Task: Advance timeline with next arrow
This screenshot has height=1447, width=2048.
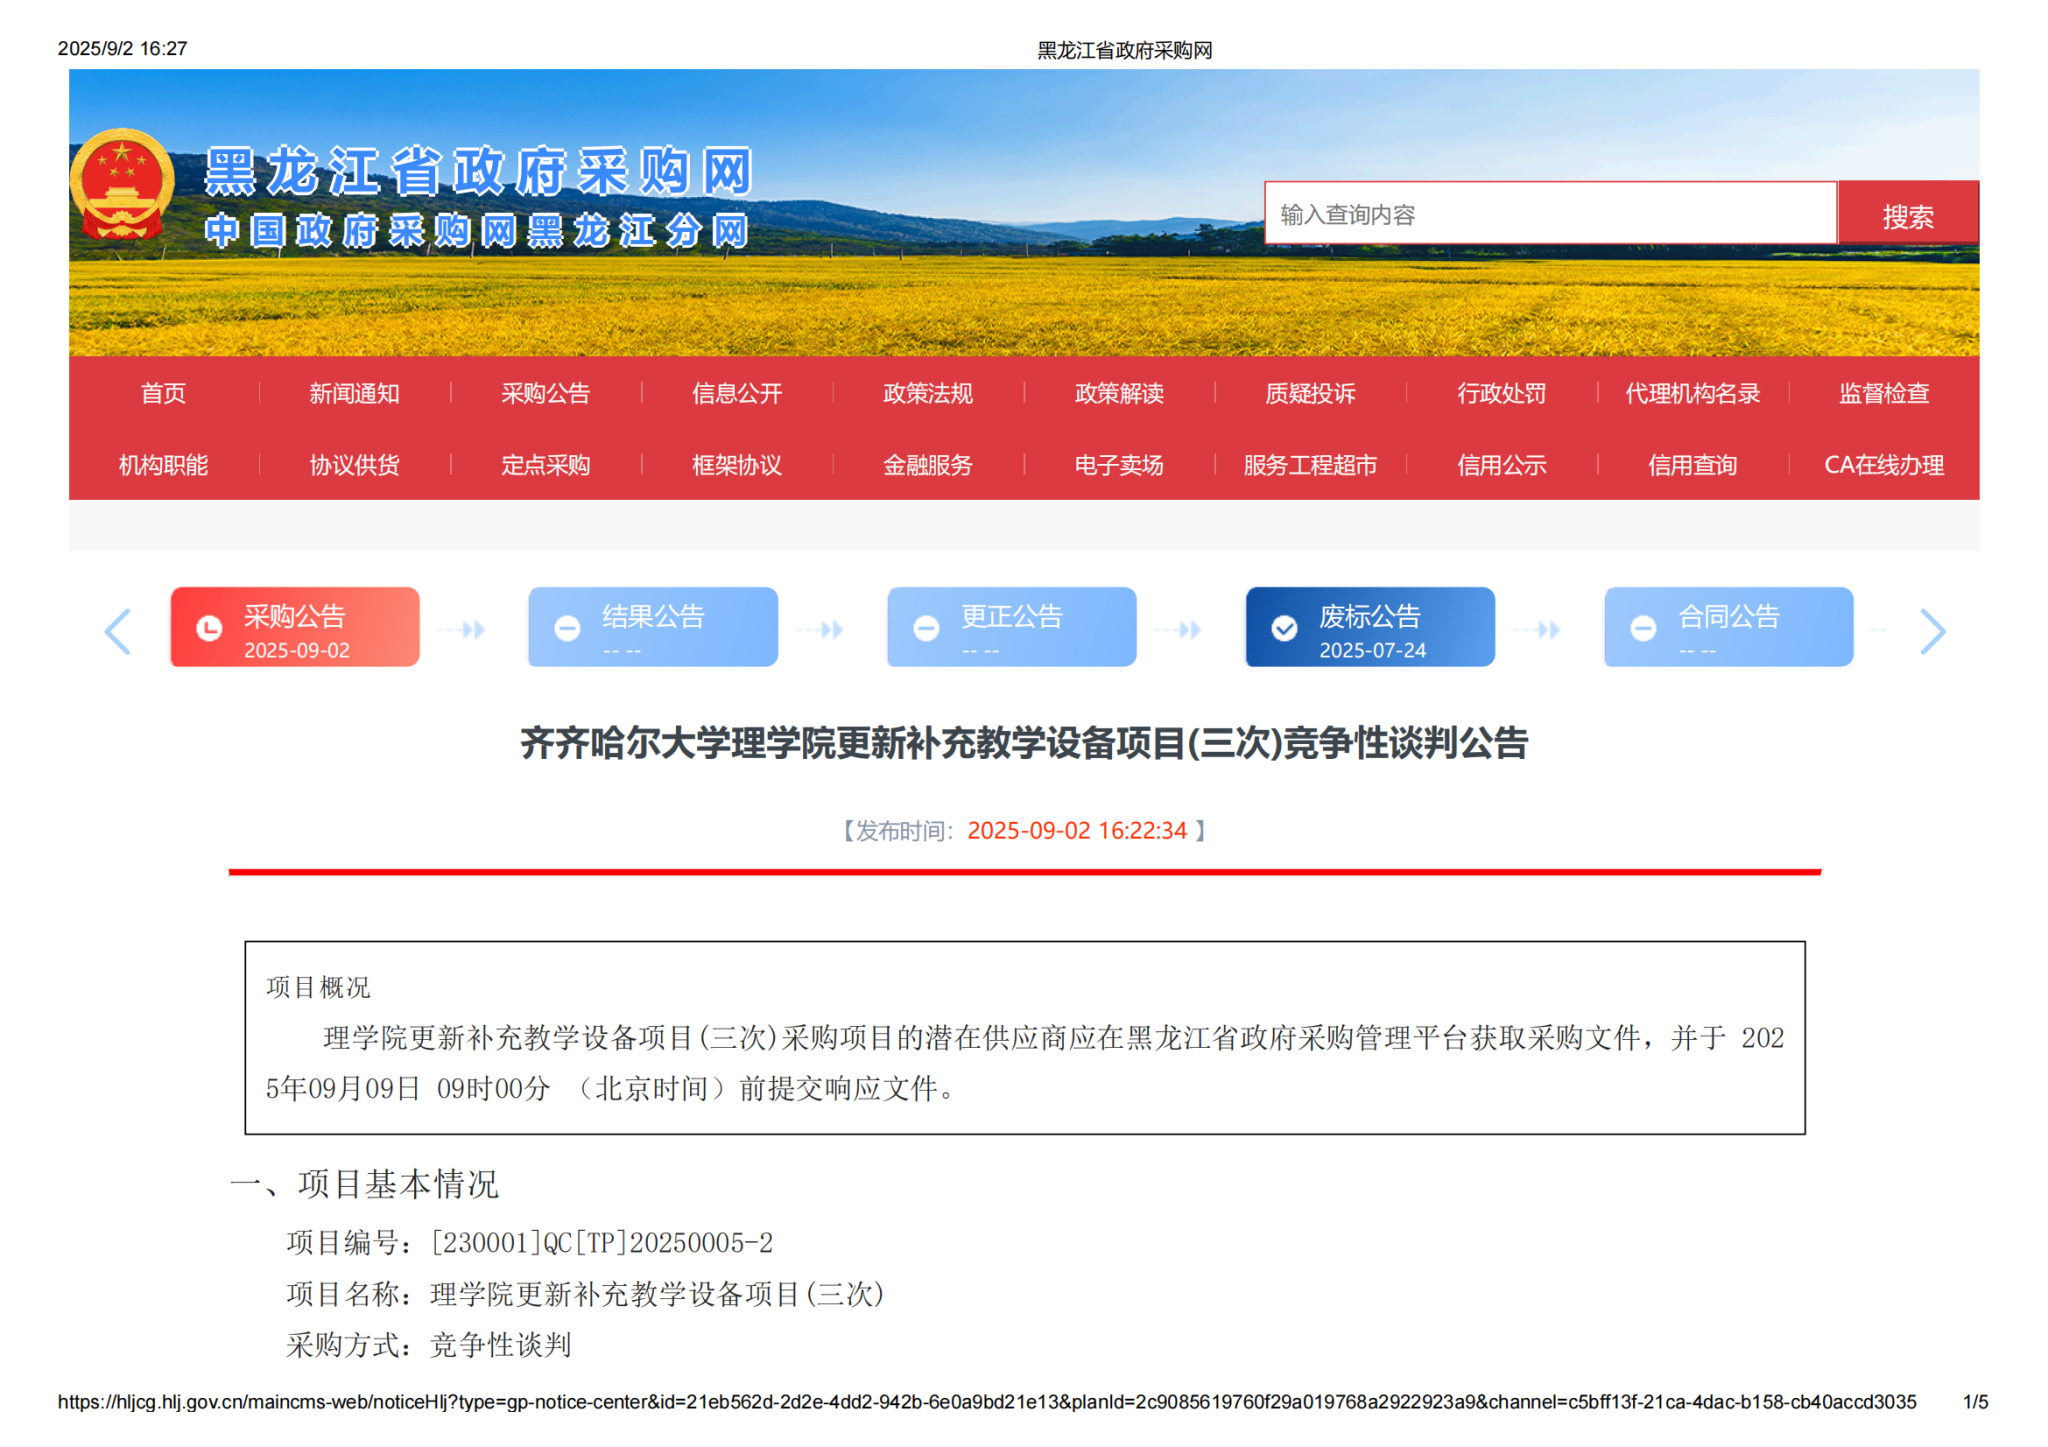Action: click(x=1932, y=631)
